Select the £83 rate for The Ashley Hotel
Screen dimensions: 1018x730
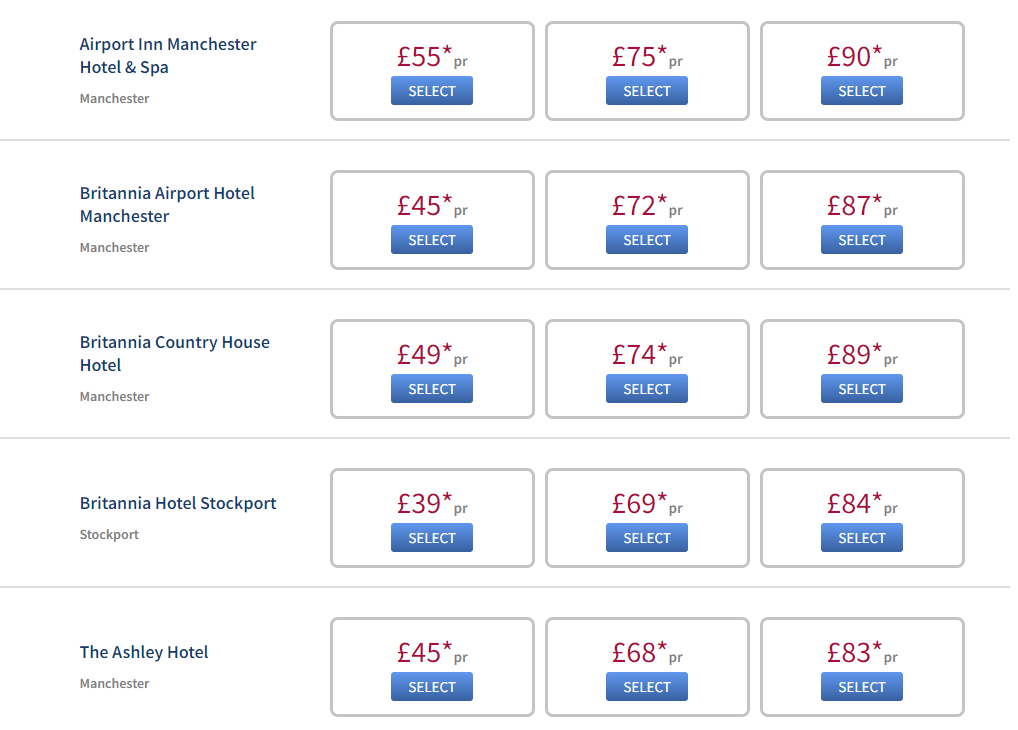click(x=862, y=686)
